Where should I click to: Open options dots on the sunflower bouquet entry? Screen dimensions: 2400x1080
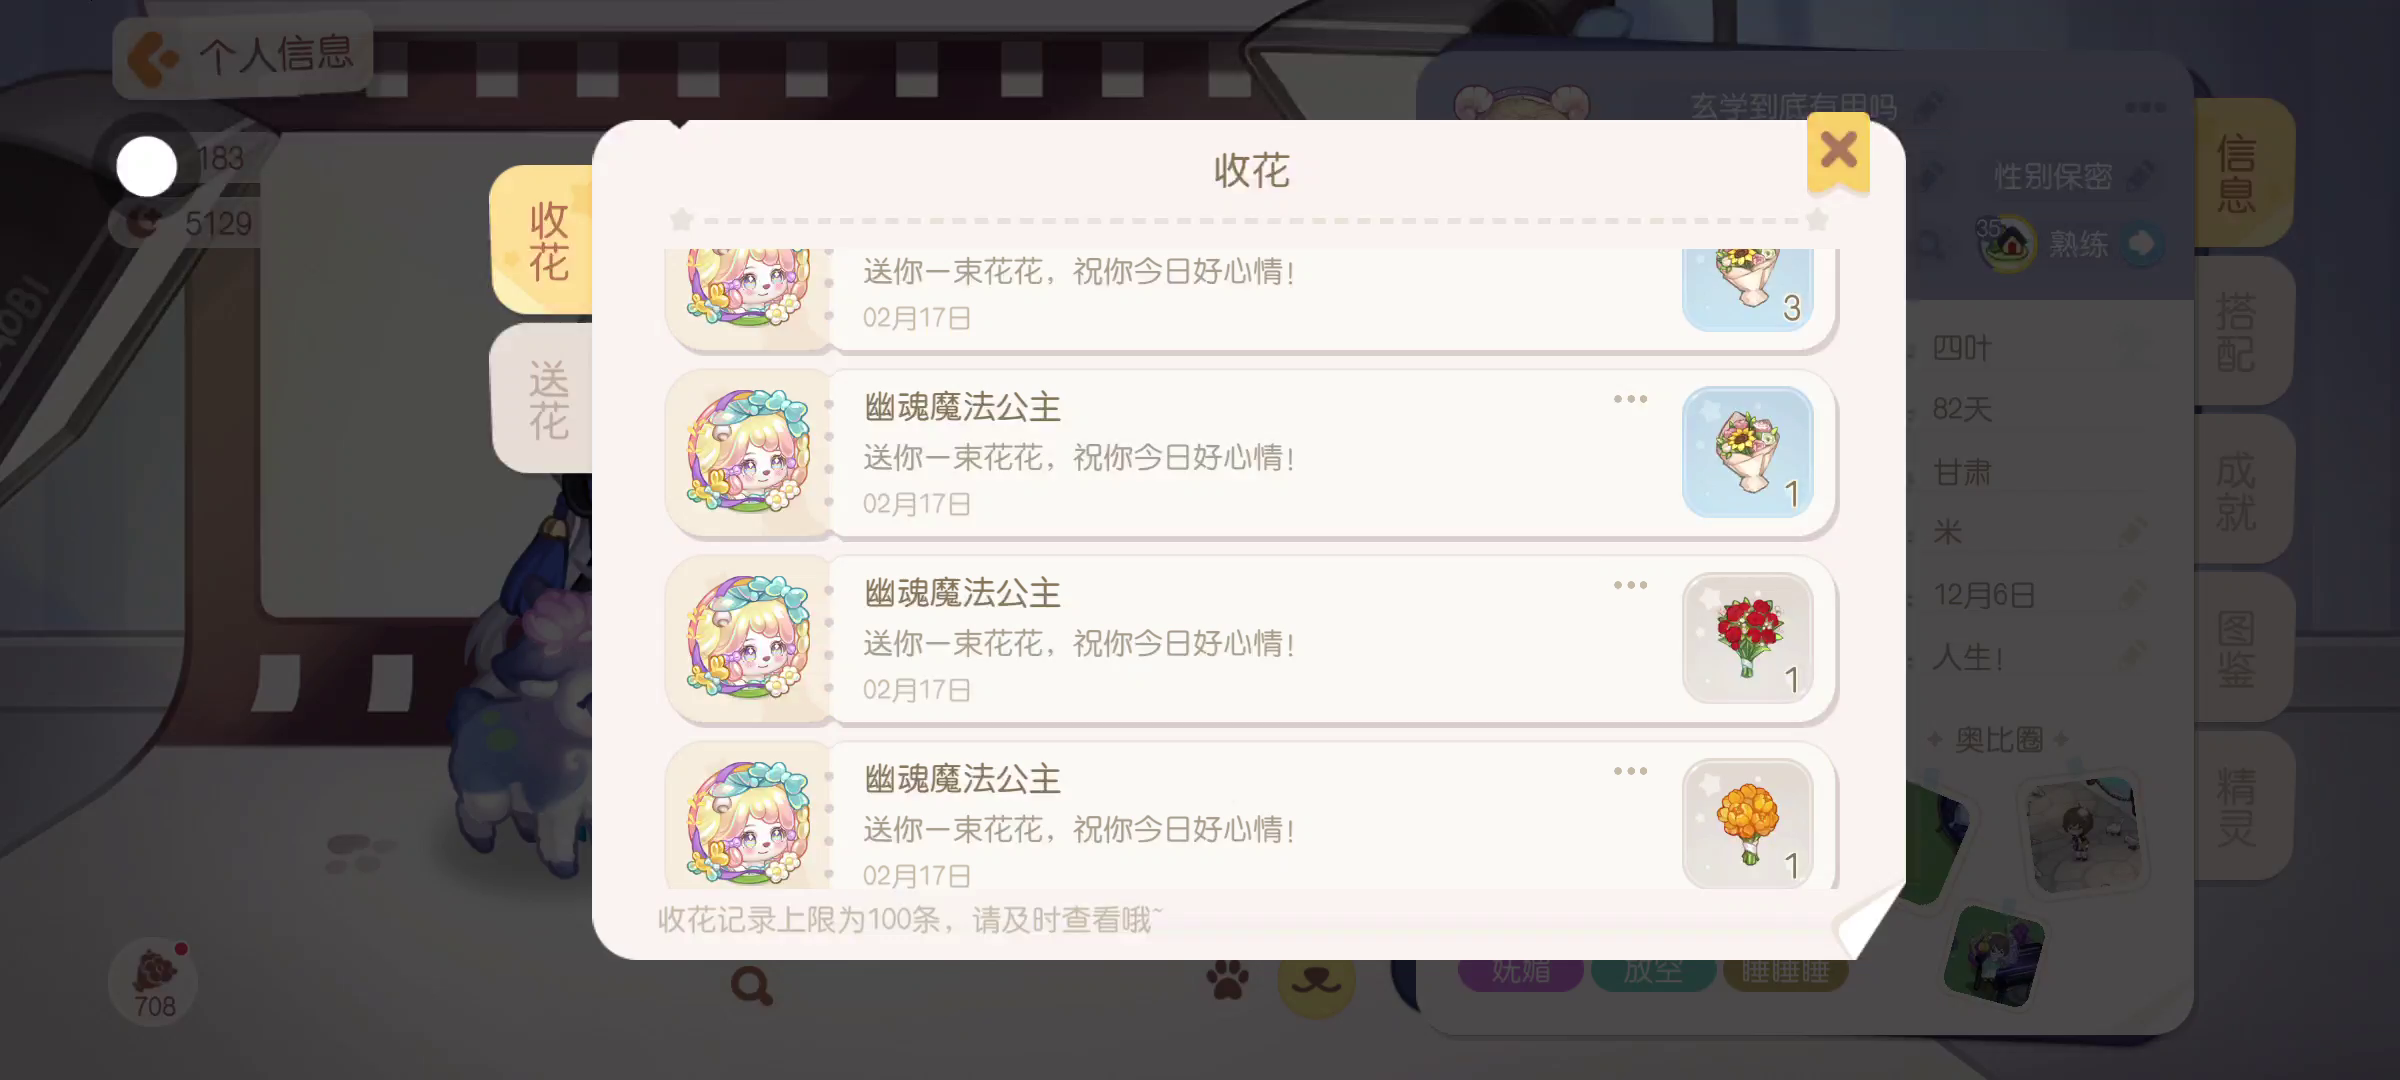[1630, 399]
